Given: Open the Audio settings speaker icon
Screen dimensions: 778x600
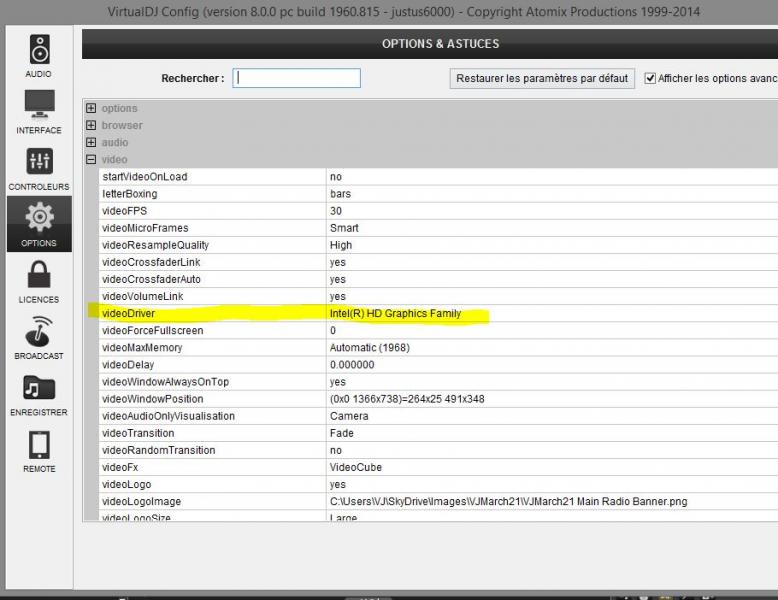Looking at the screenshot, I should tap(39, 49).
